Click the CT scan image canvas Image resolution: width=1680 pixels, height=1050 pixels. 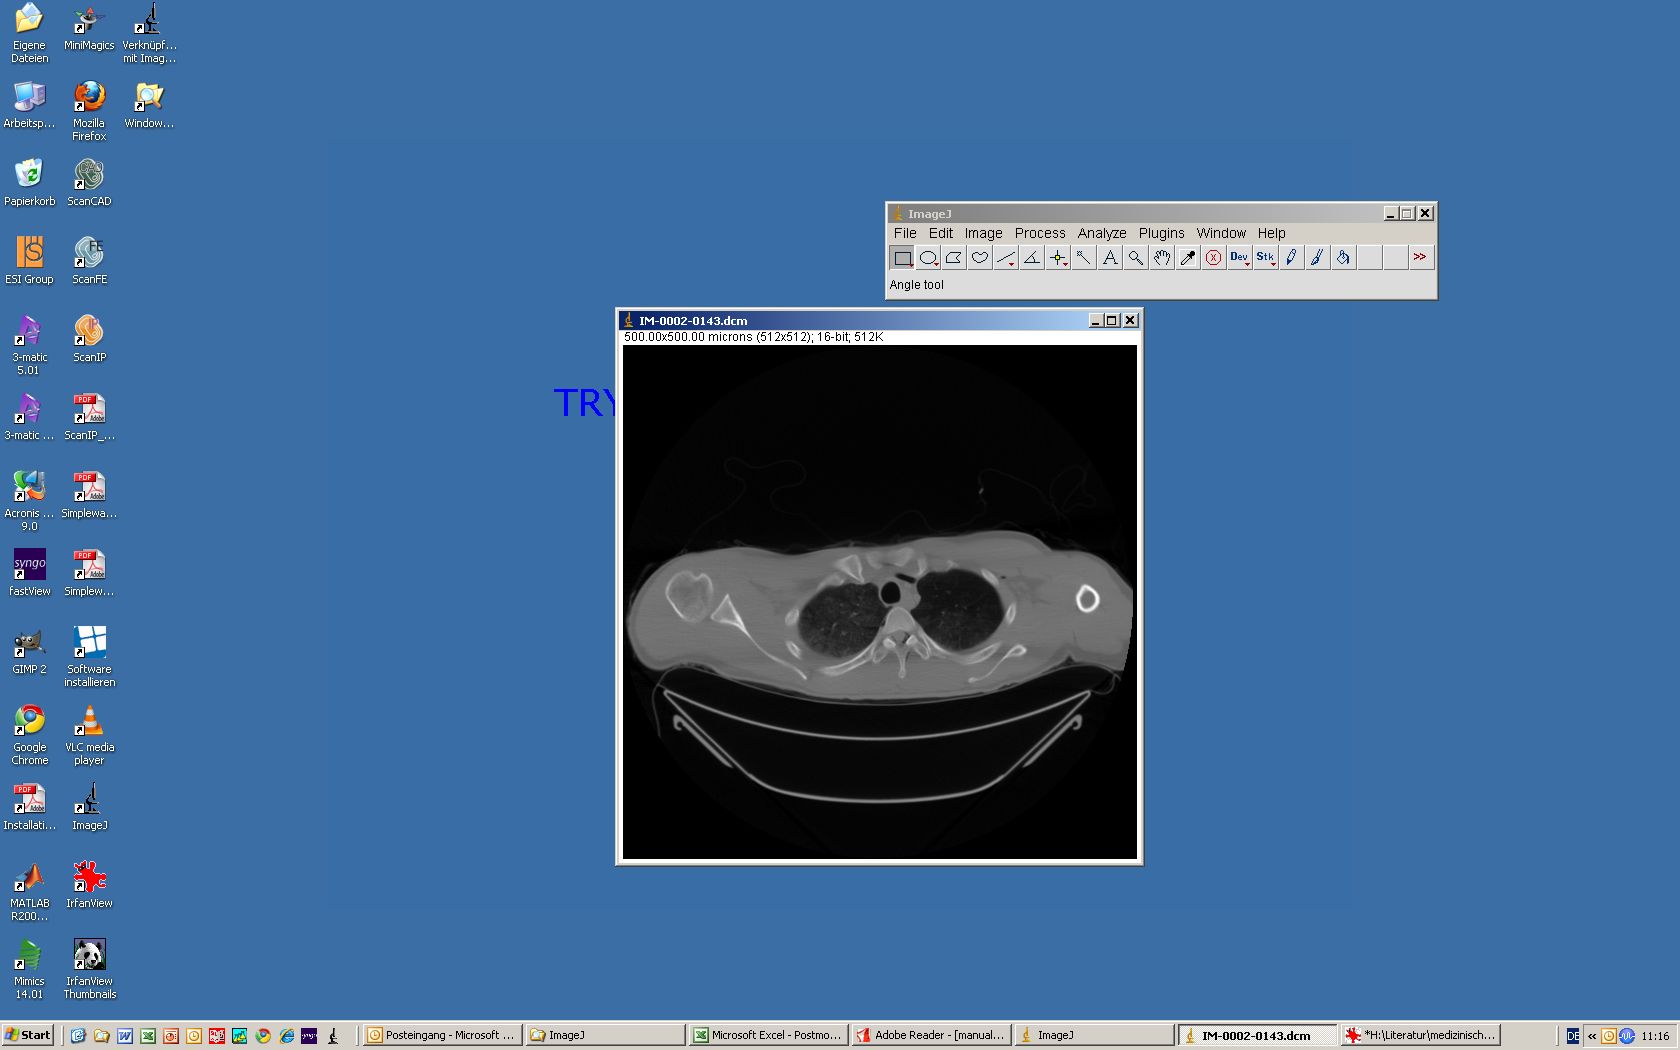[x=880, y=602]
